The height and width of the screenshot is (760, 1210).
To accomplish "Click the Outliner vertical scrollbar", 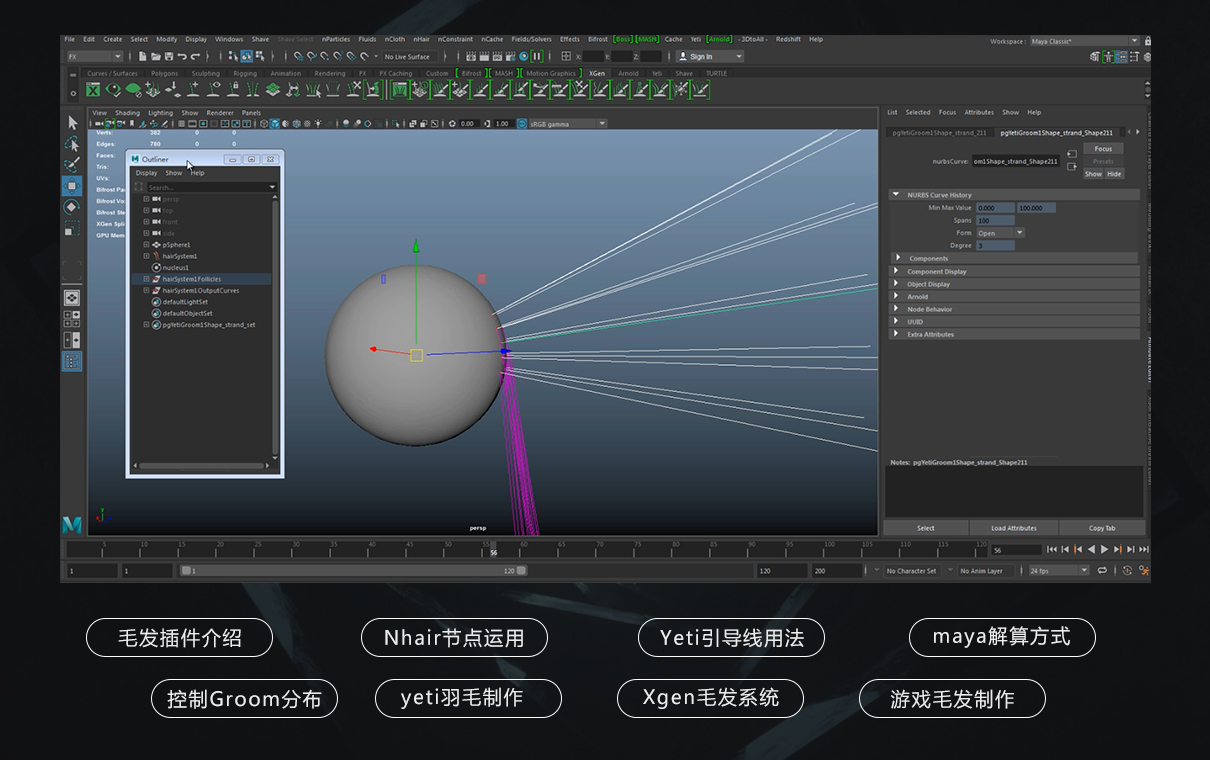I will pyautogui.click(x=276, y=328).
